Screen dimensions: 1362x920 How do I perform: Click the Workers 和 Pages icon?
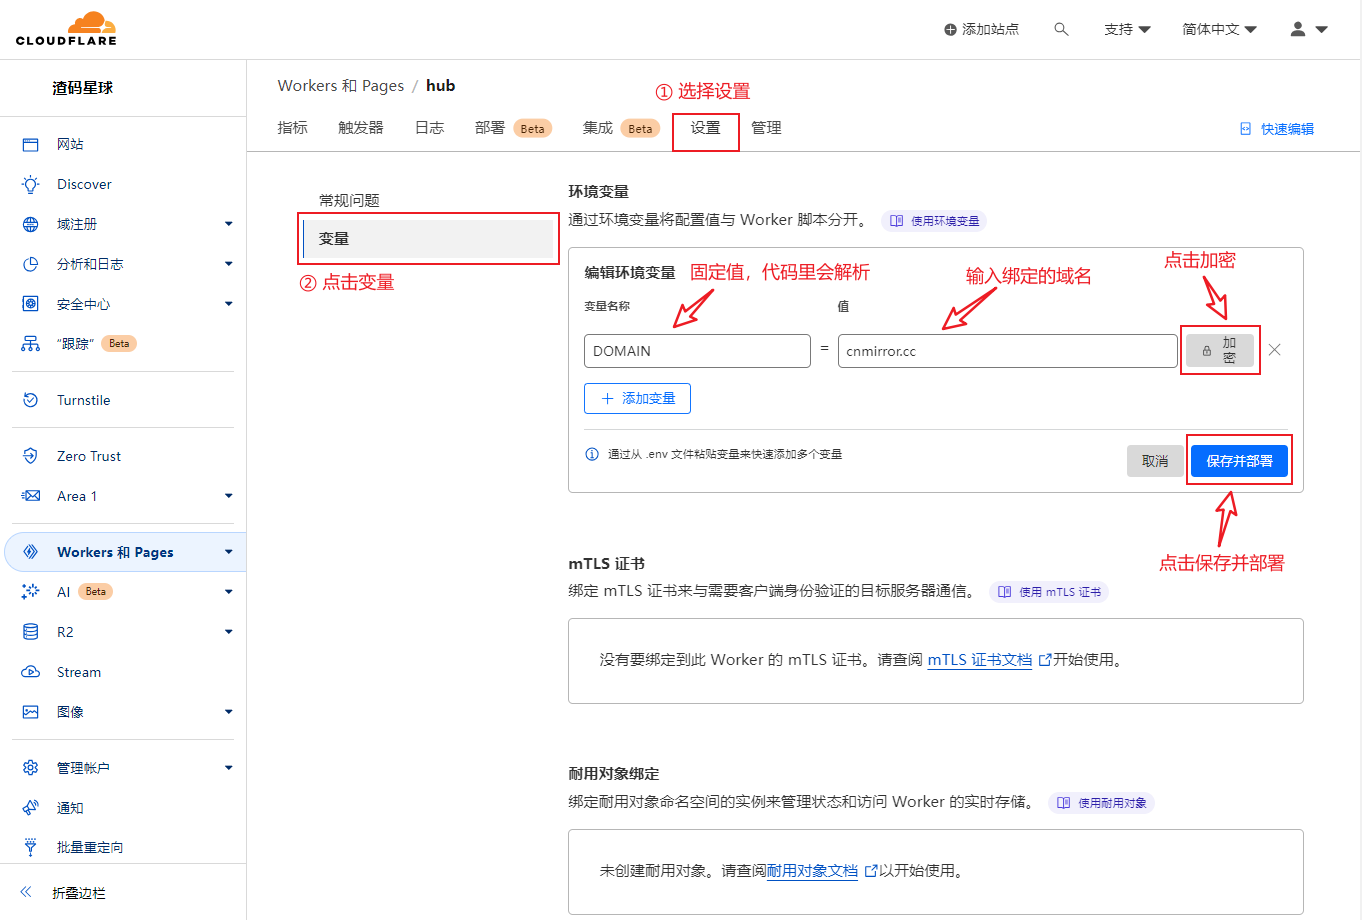(31, 552)
